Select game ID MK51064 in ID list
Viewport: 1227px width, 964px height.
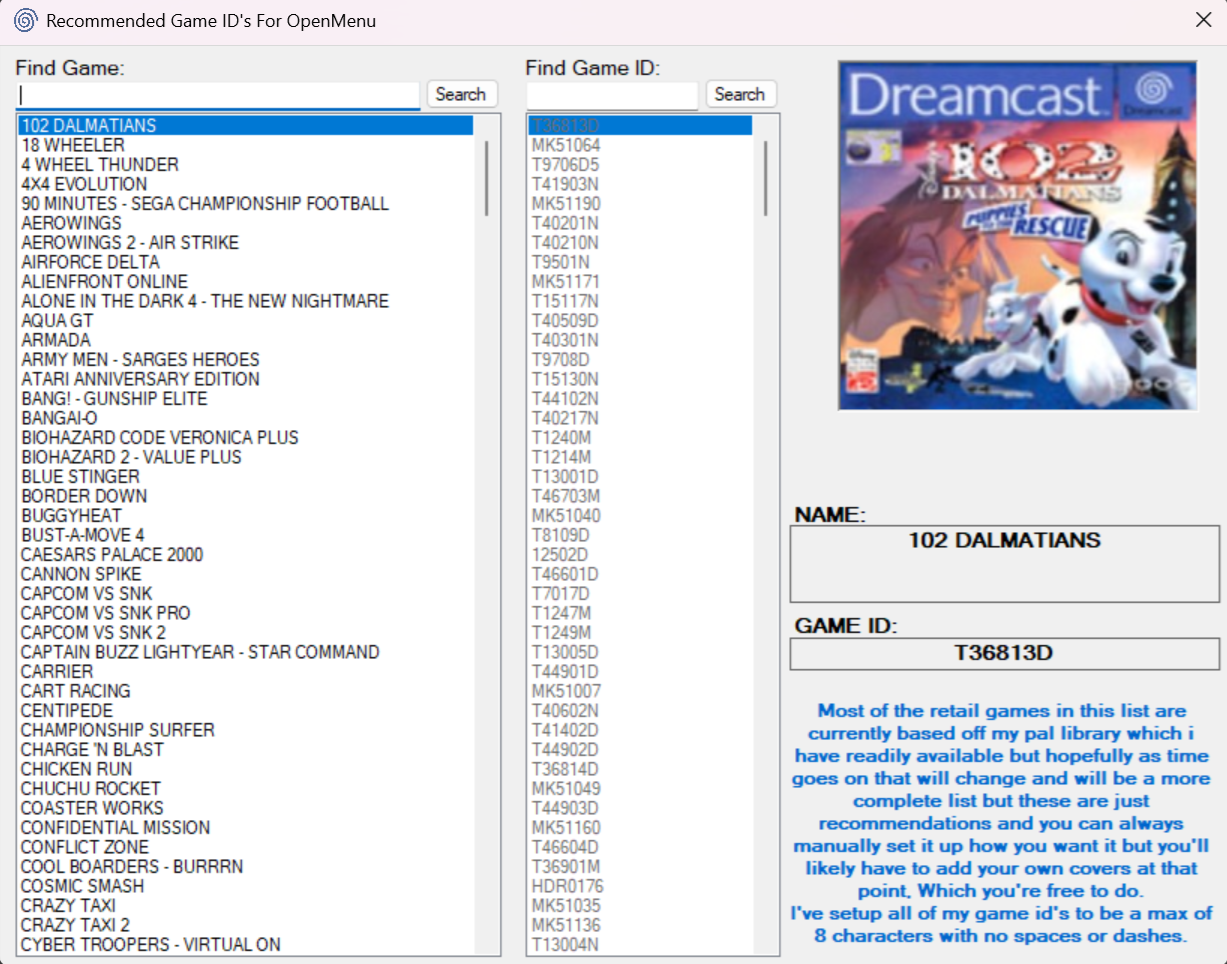tap(566, 145)
